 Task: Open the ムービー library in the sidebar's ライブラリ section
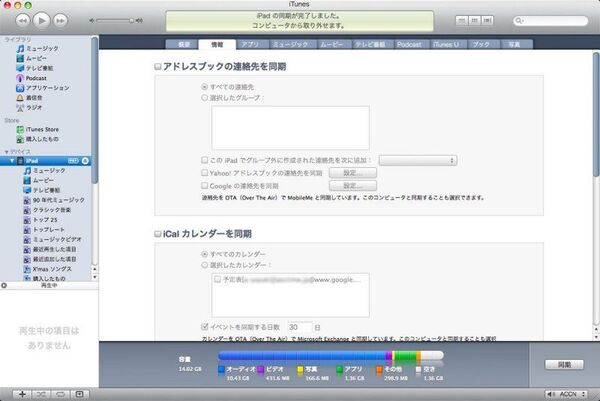(31, 58)
